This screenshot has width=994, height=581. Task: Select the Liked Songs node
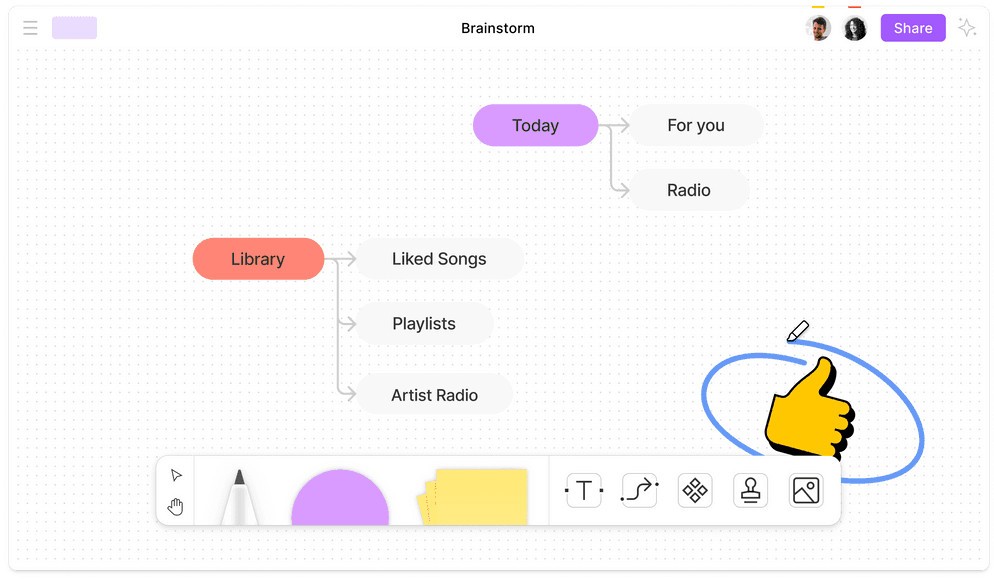(x=439, y=259)
